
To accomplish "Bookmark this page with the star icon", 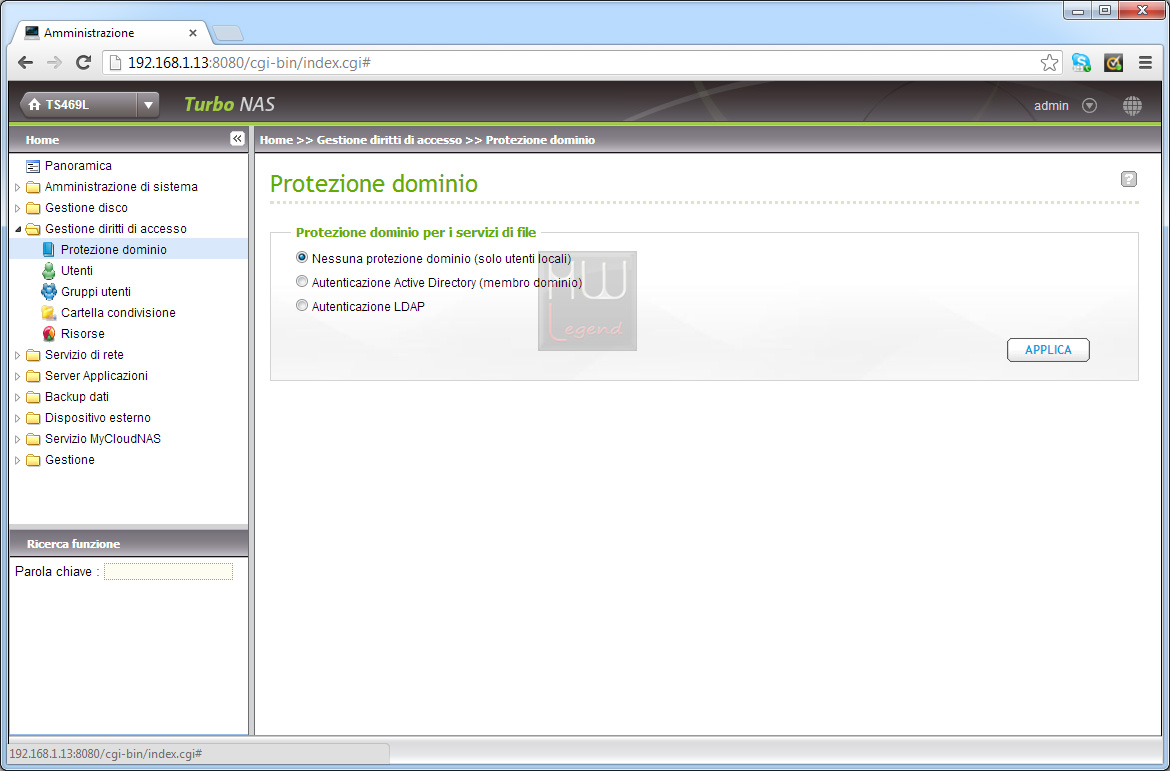I will (1049, 63).
